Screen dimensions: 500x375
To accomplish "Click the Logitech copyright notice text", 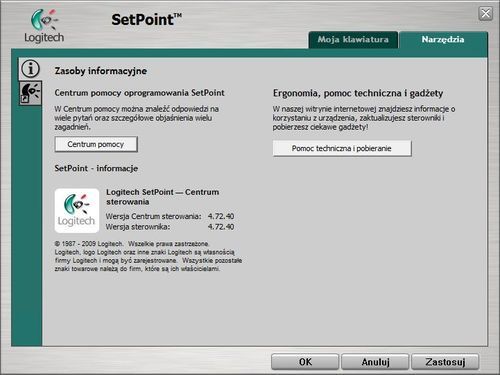I will (148, 256).
